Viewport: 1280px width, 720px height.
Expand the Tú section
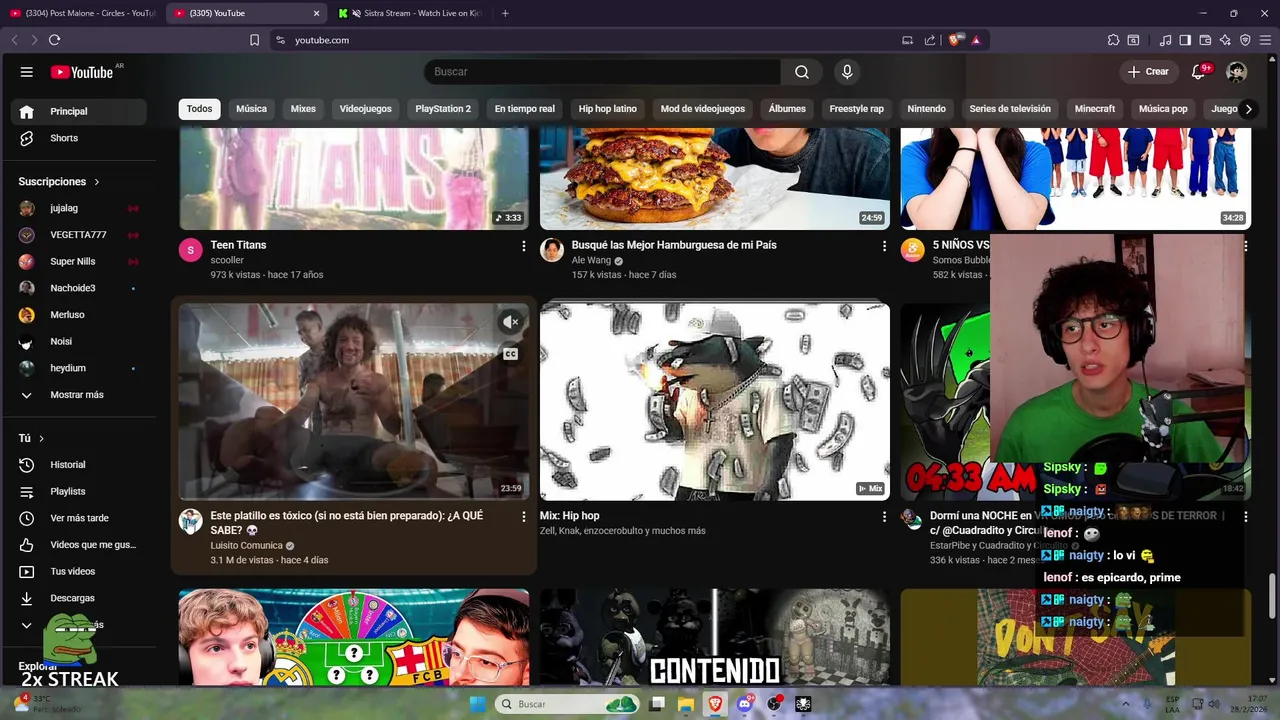pos(31,438)
